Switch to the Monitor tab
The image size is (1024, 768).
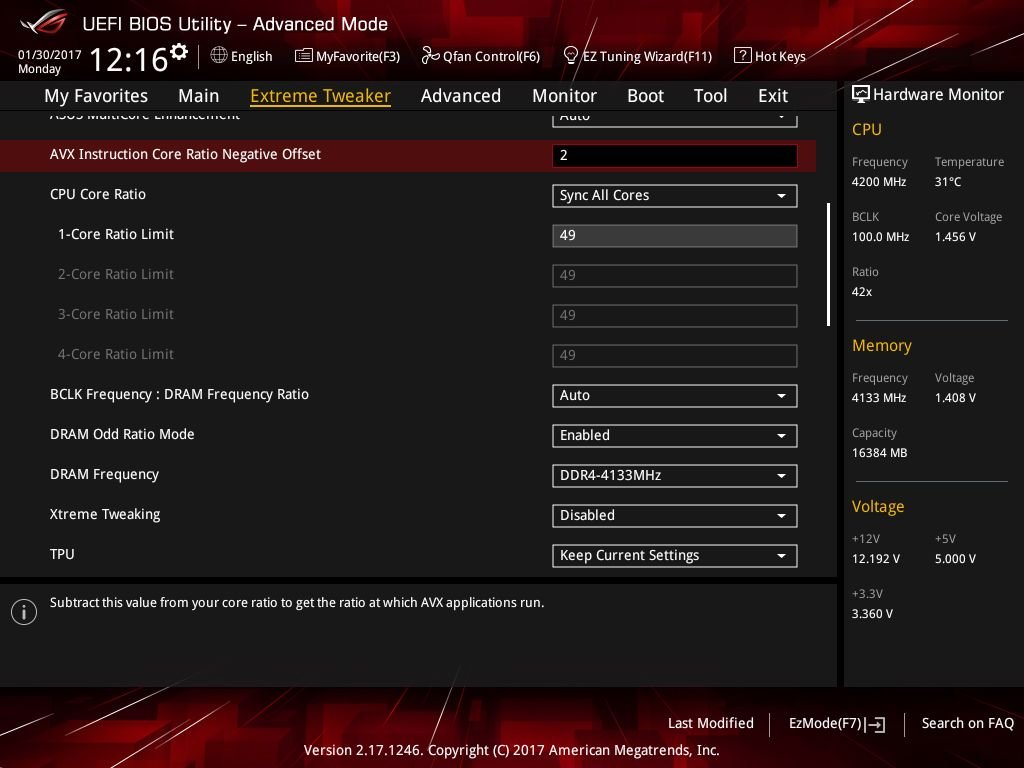(564, 95)
